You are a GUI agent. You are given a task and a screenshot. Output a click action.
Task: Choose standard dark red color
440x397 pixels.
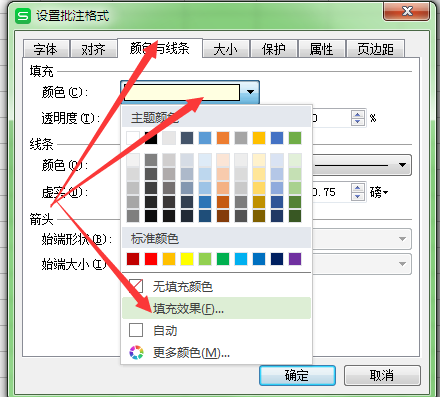(x=133, y=259)
